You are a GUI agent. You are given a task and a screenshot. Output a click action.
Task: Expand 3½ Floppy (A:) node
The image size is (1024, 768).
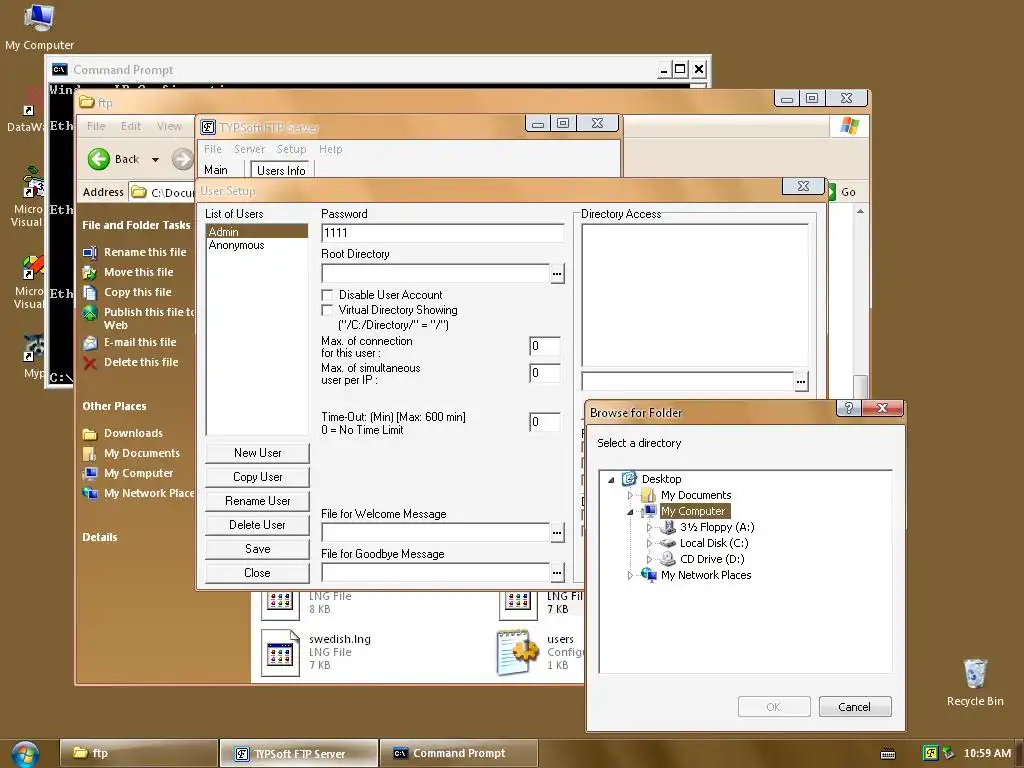649,528
